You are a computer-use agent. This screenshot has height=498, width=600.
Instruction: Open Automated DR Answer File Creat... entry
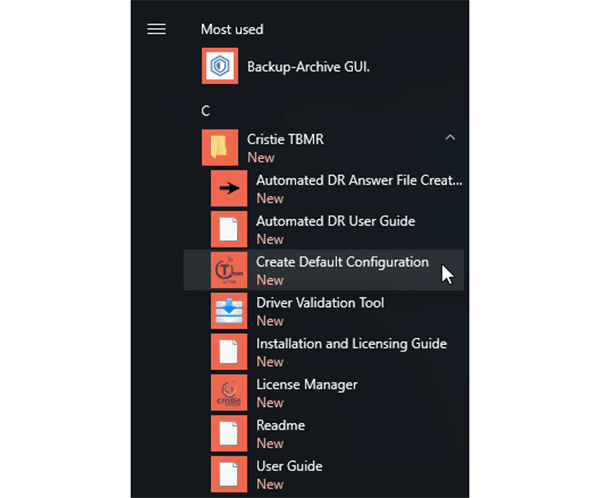pyautogui.click(x=359, y=180)
